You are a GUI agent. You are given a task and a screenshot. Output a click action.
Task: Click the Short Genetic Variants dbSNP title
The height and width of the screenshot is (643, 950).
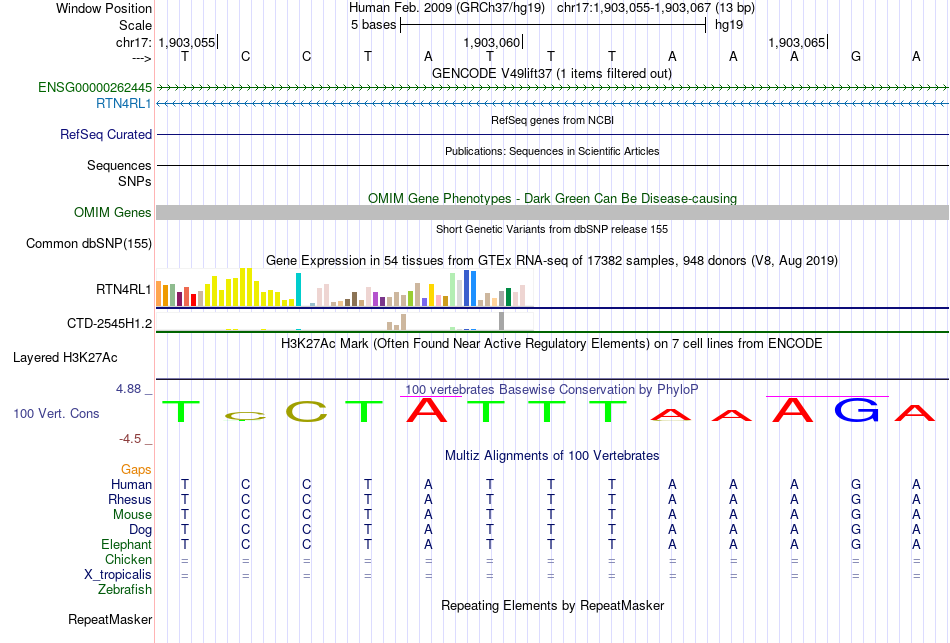pyautogui.click(x=552, y=229)
